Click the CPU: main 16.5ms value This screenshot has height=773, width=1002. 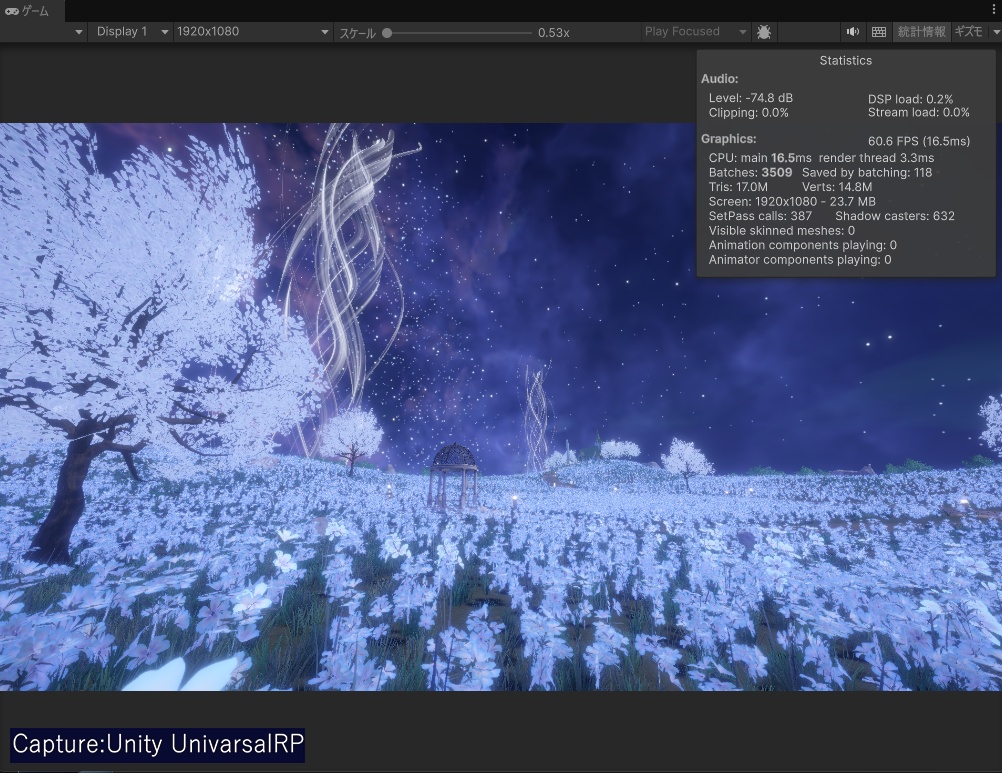pyautogui.click(x=760, y=158)
